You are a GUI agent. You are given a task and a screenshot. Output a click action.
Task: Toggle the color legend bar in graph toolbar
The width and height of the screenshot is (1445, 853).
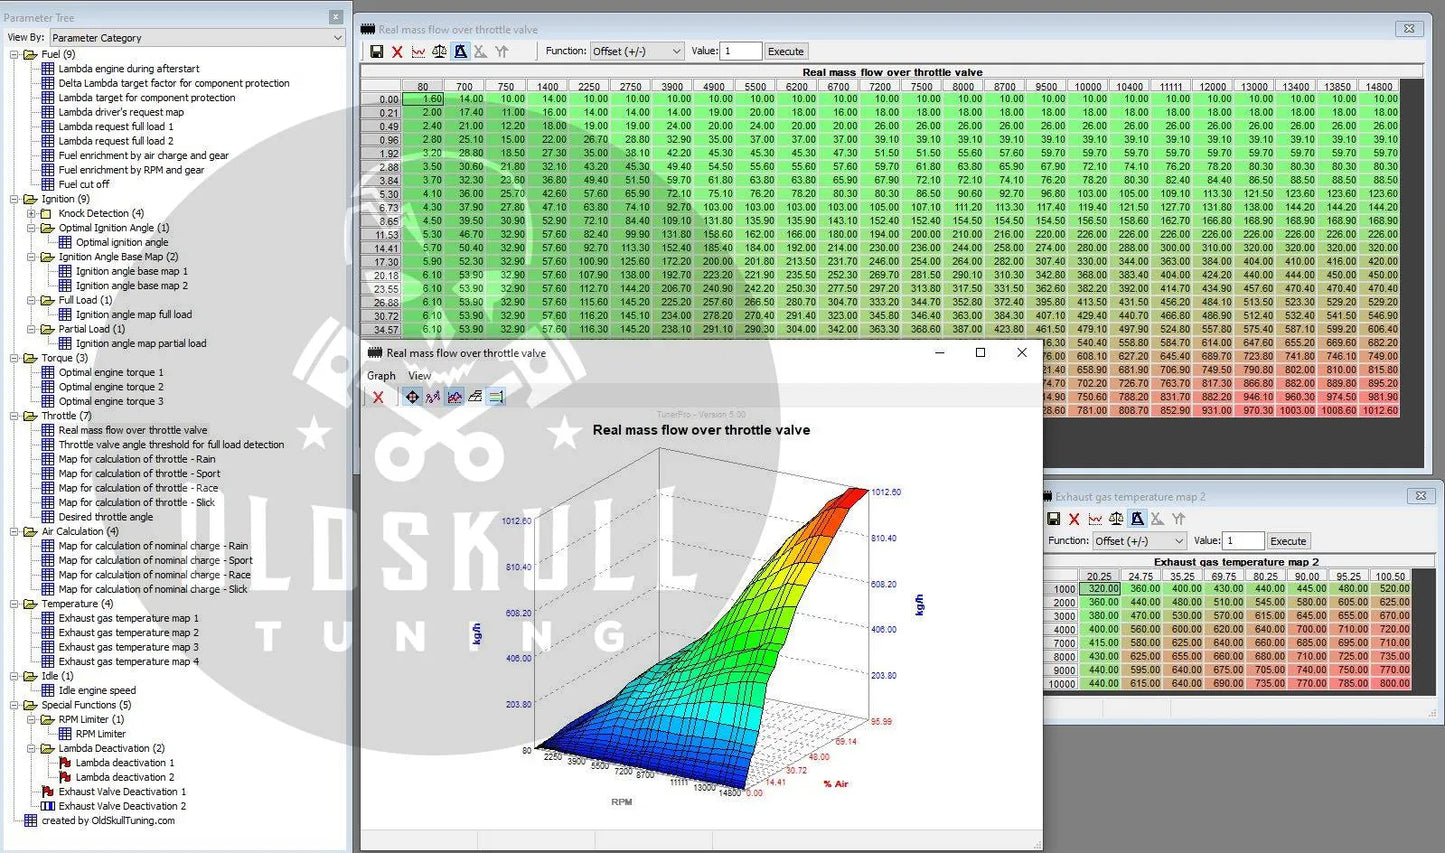point(496,397)
